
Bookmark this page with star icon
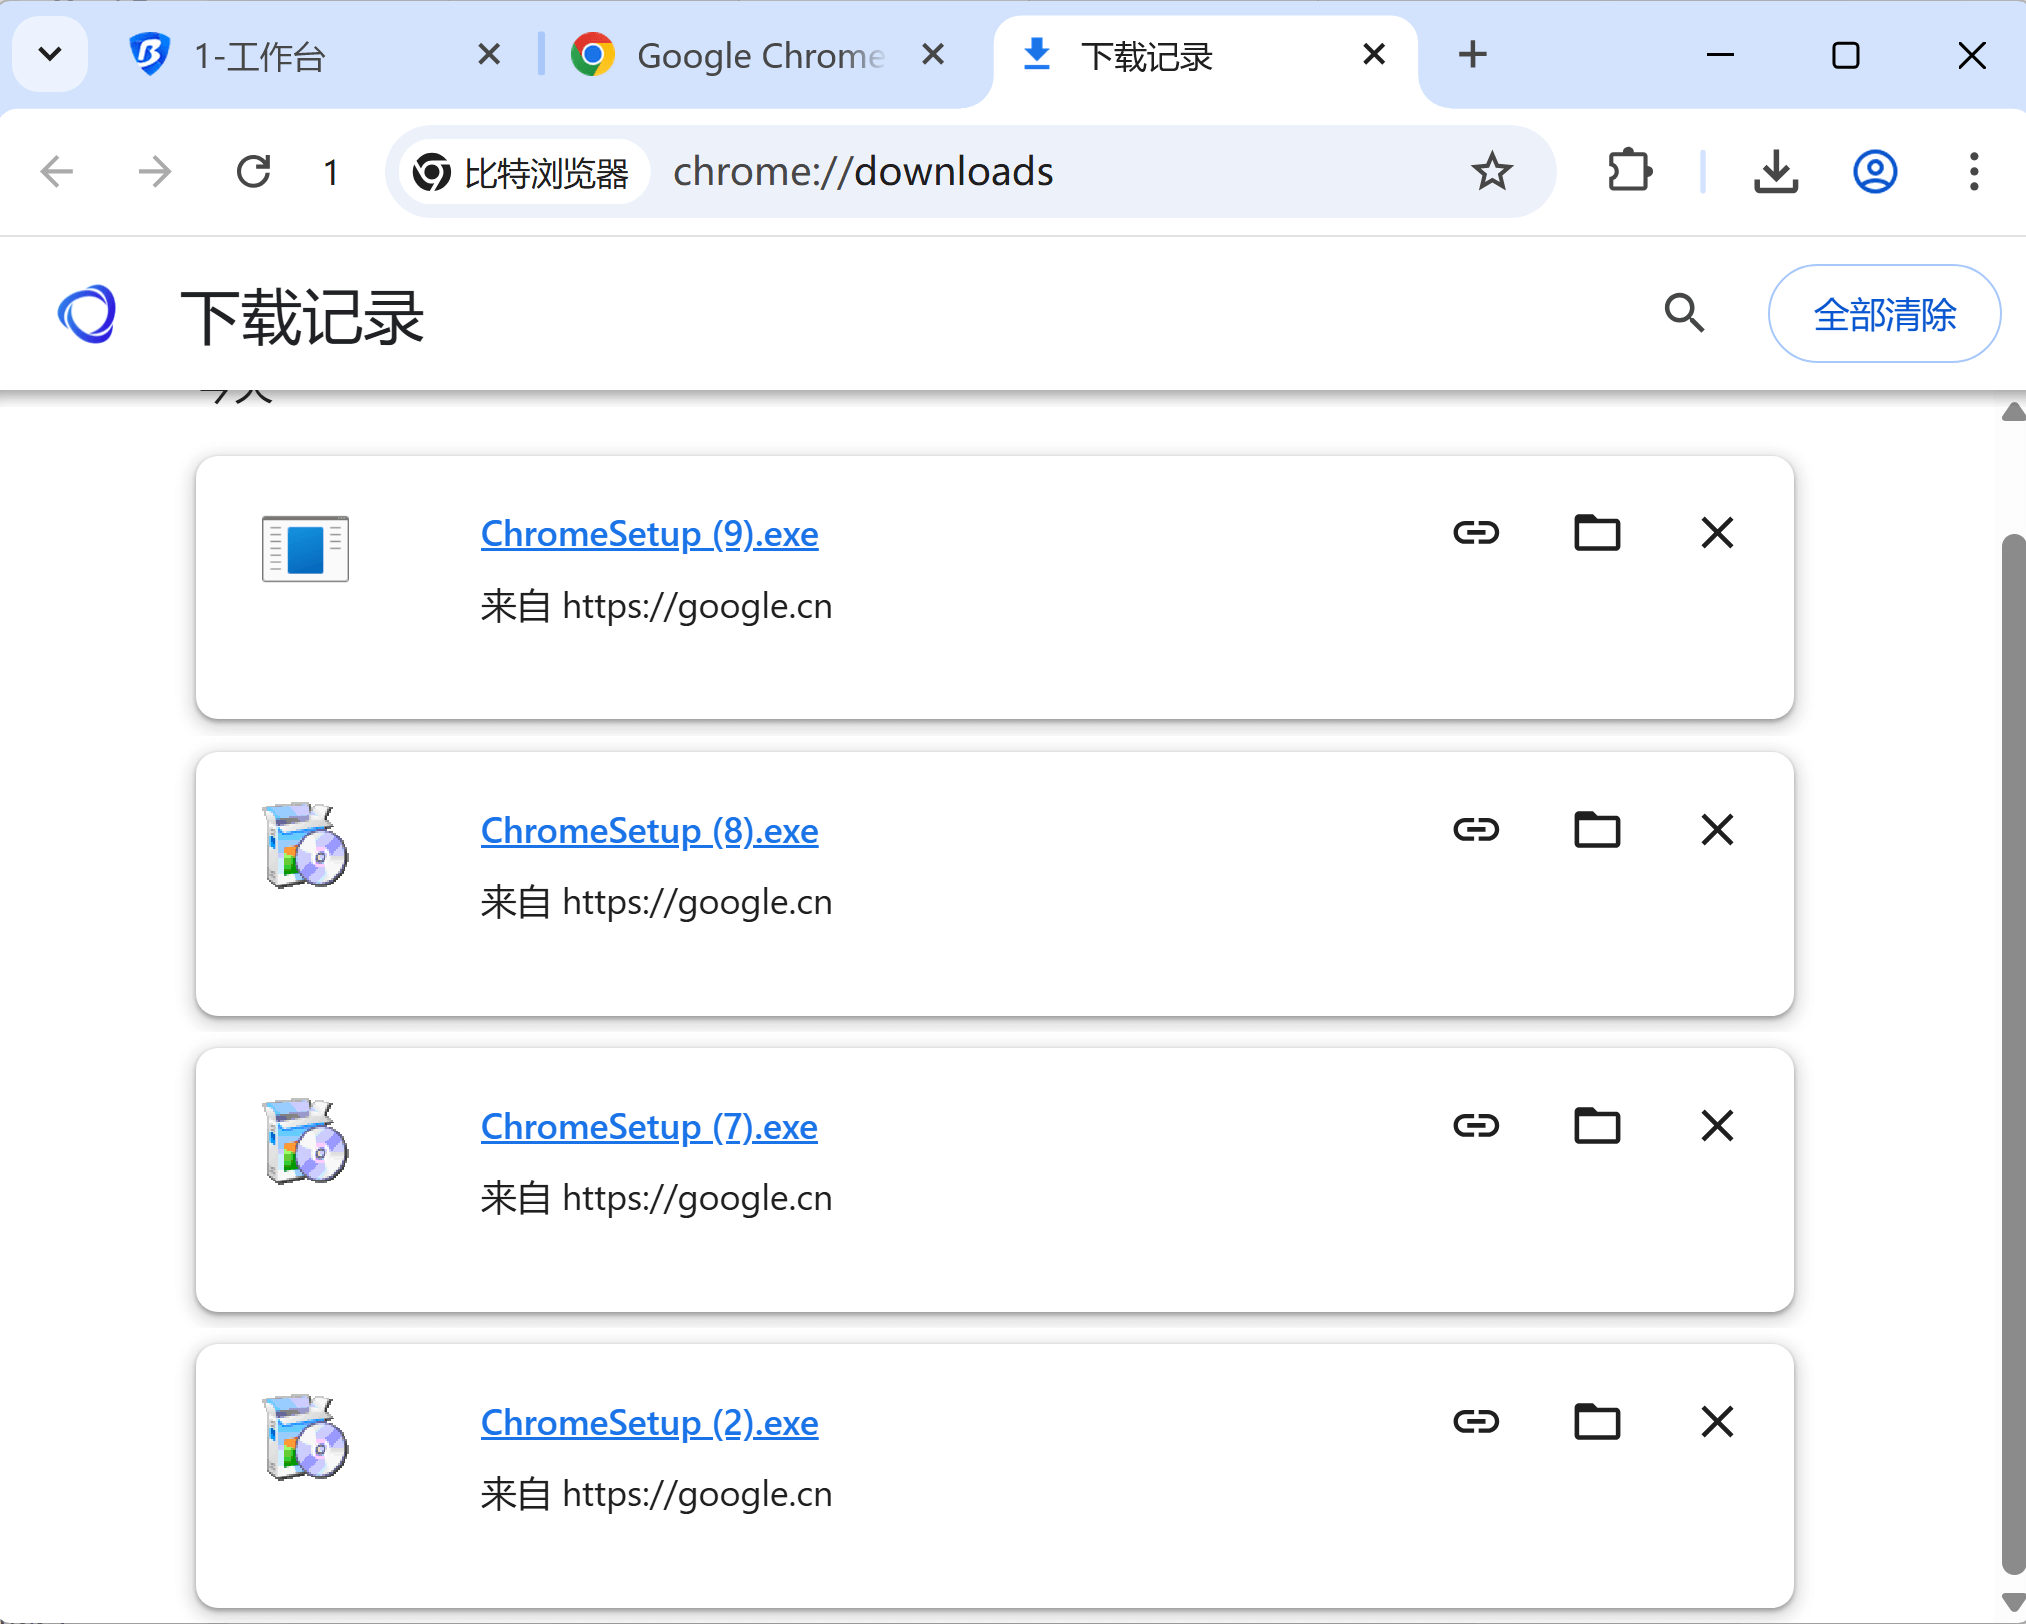click(x=1491, y=171)
